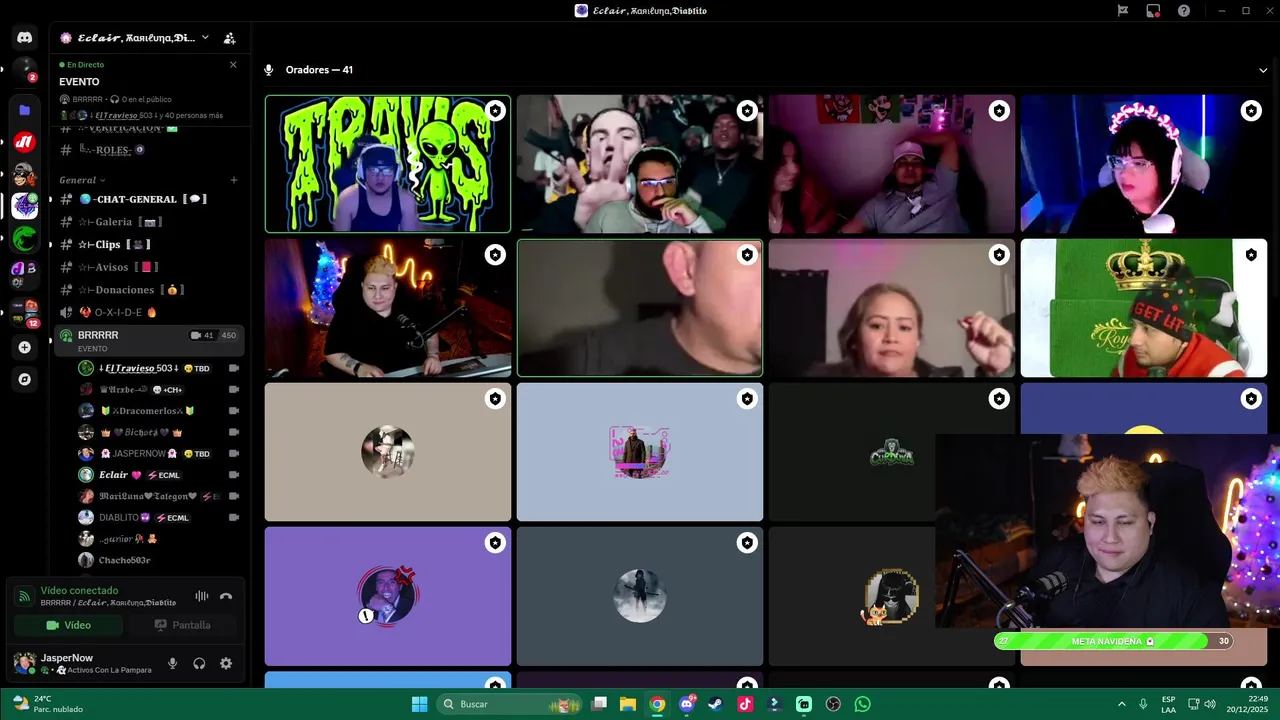The image size is (1280, 720).
Task: Toggle headphones deafen
Action: click(199, 663)
